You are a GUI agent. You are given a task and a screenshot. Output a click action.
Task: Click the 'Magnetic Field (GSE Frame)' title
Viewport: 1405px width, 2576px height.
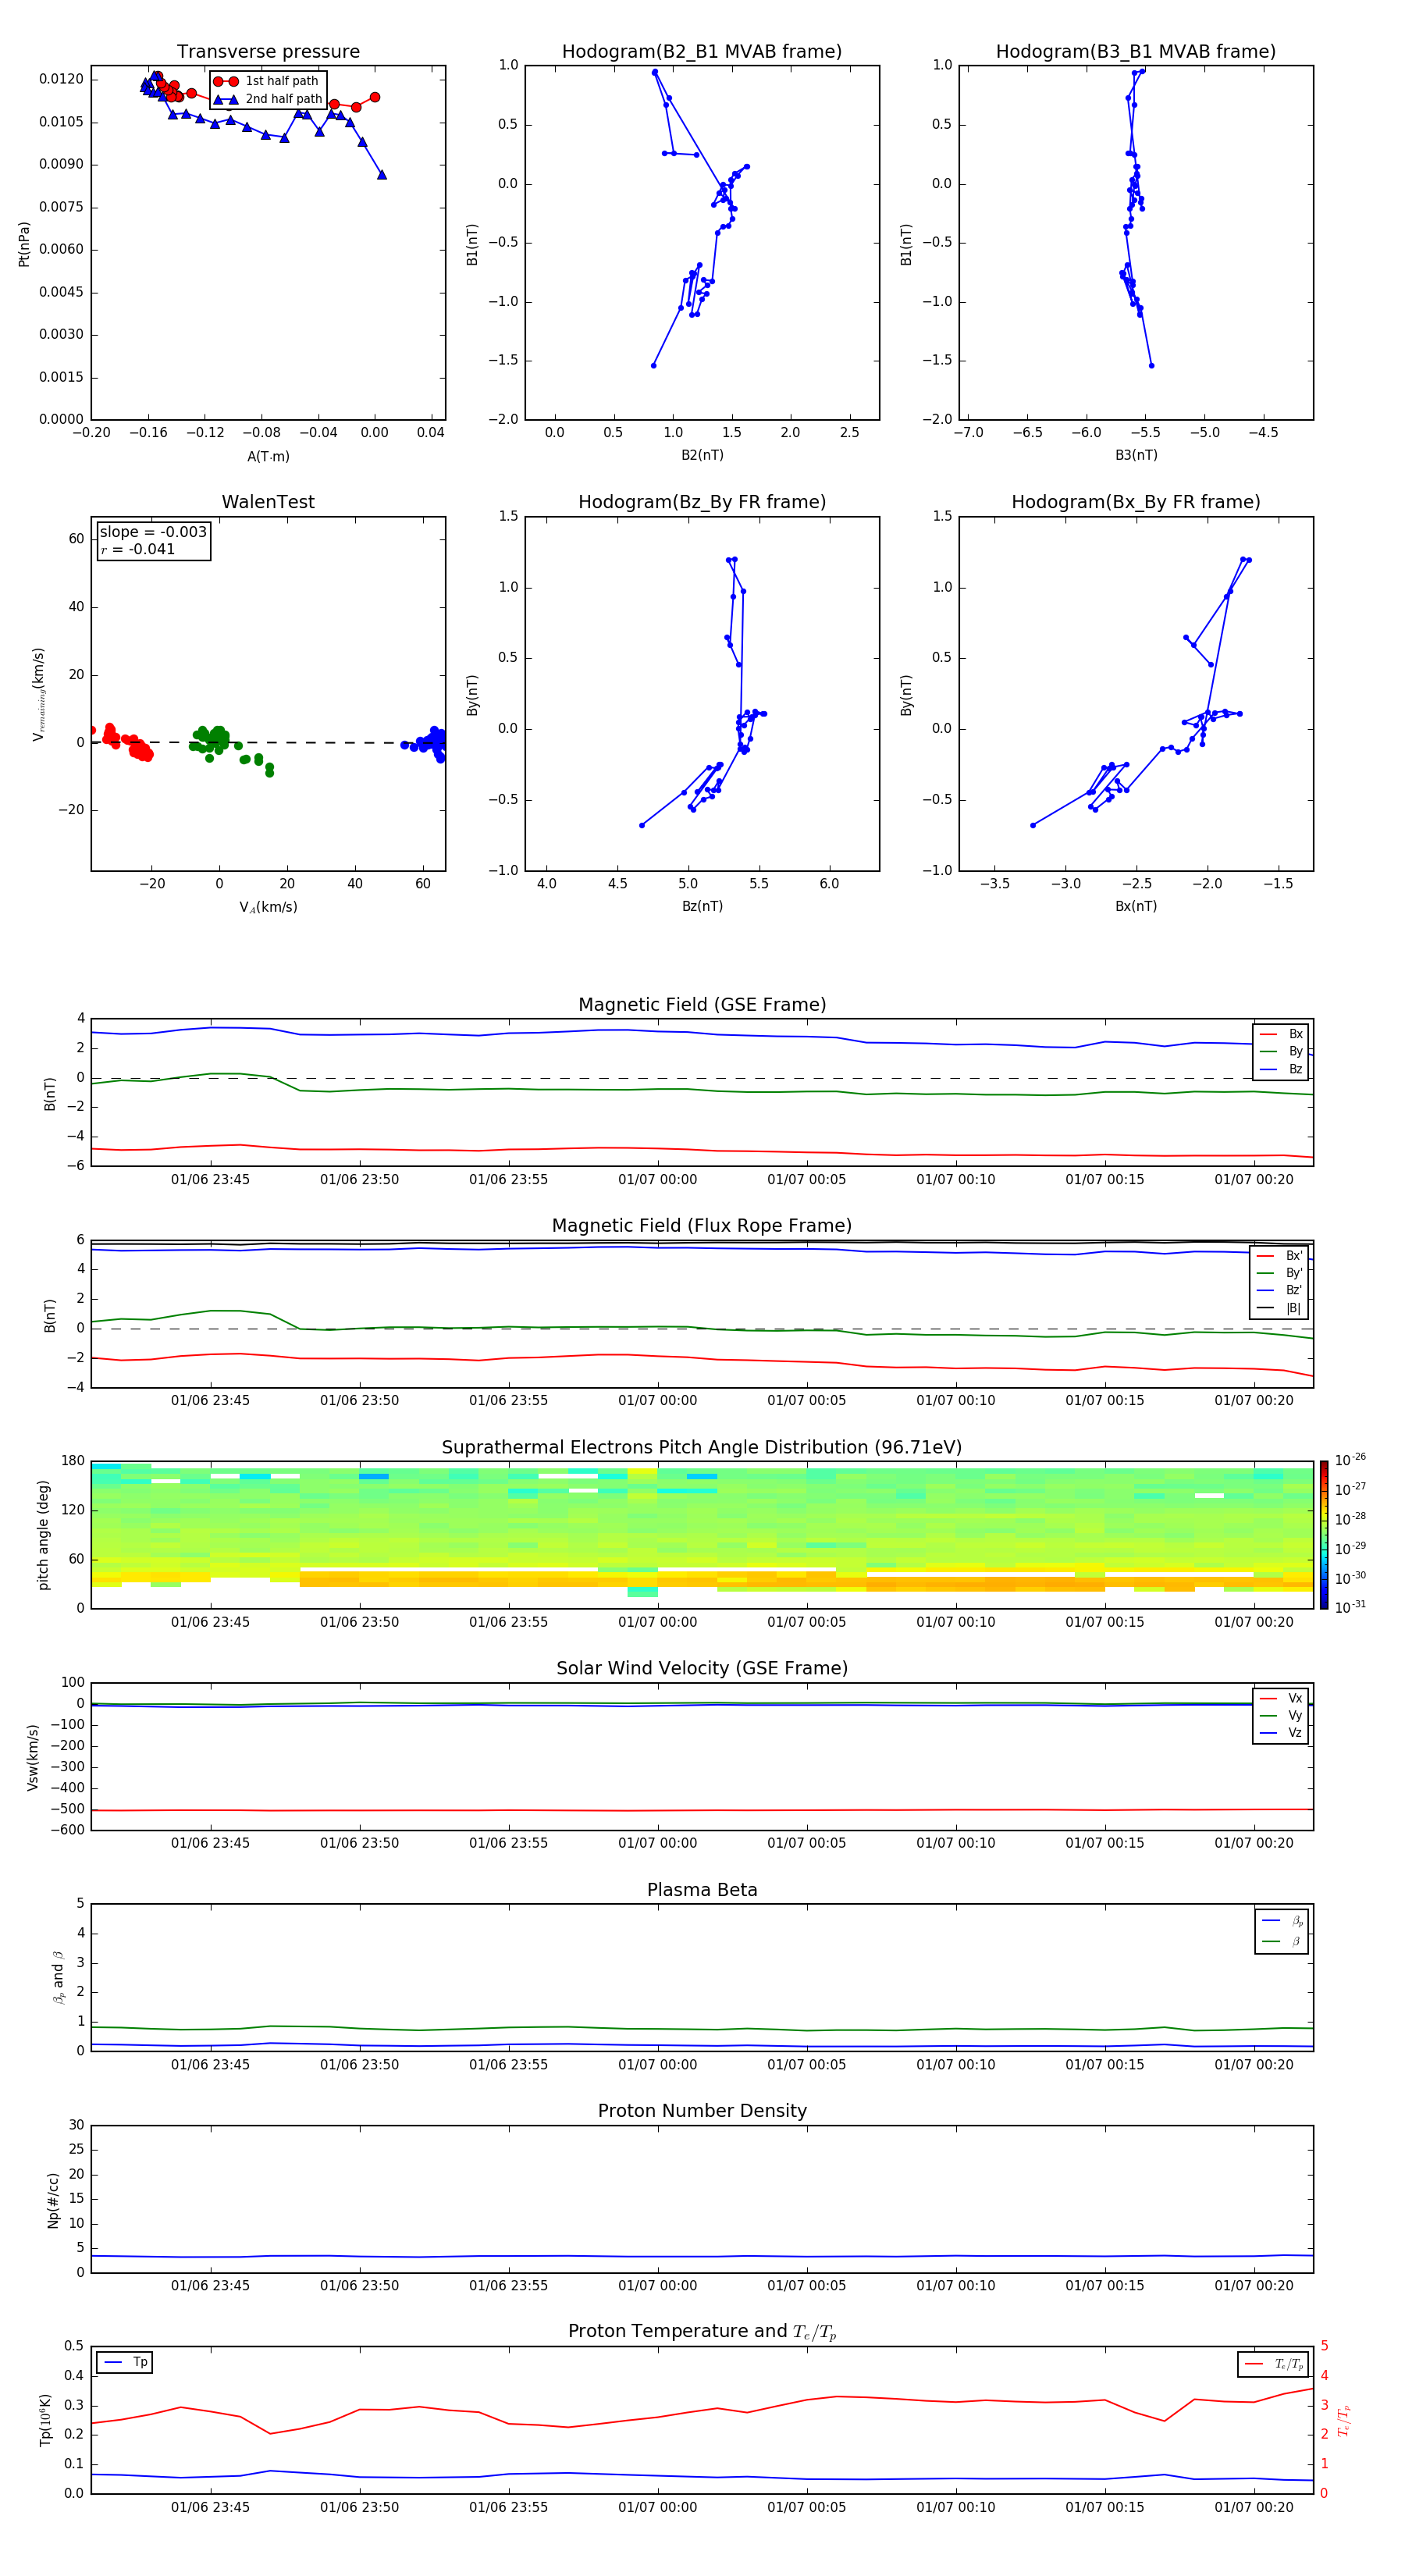(702, 1005)
